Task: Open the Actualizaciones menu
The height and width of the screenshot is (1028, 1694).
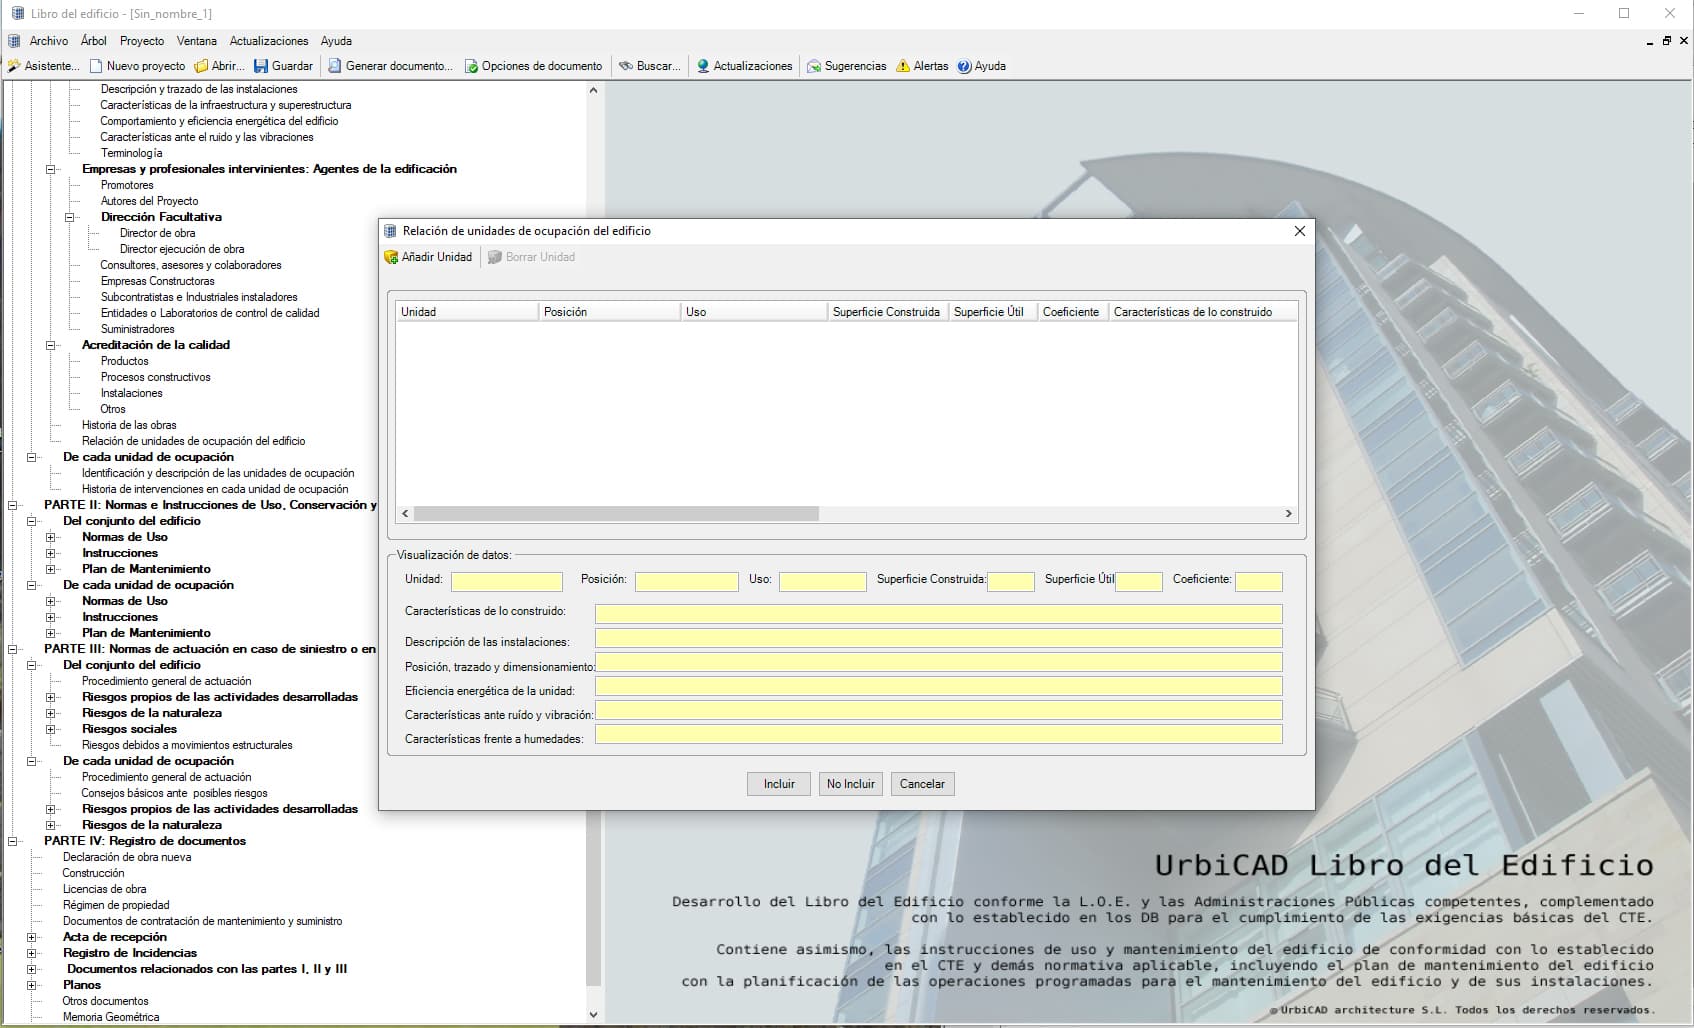Action: coord(269,41)
